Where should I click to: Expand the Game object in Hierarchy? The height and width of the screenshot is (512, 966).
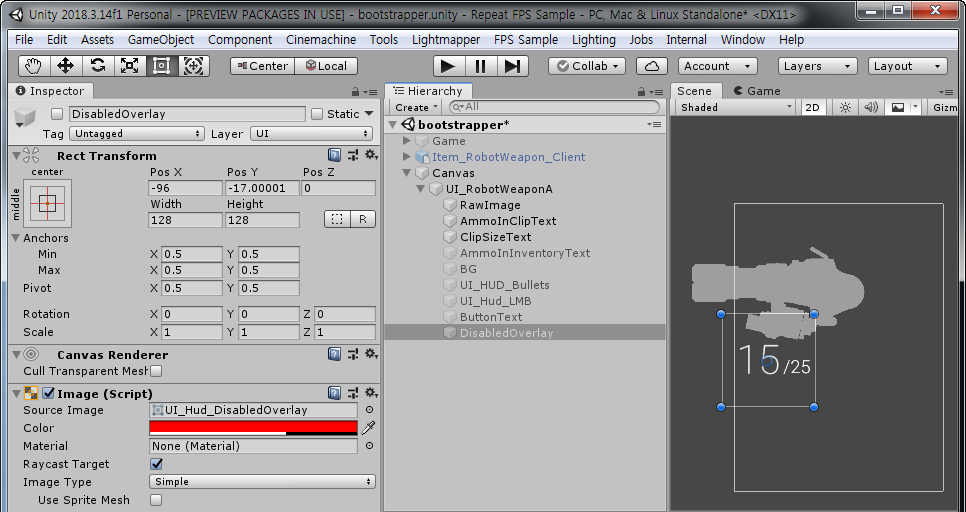[407, 141]
